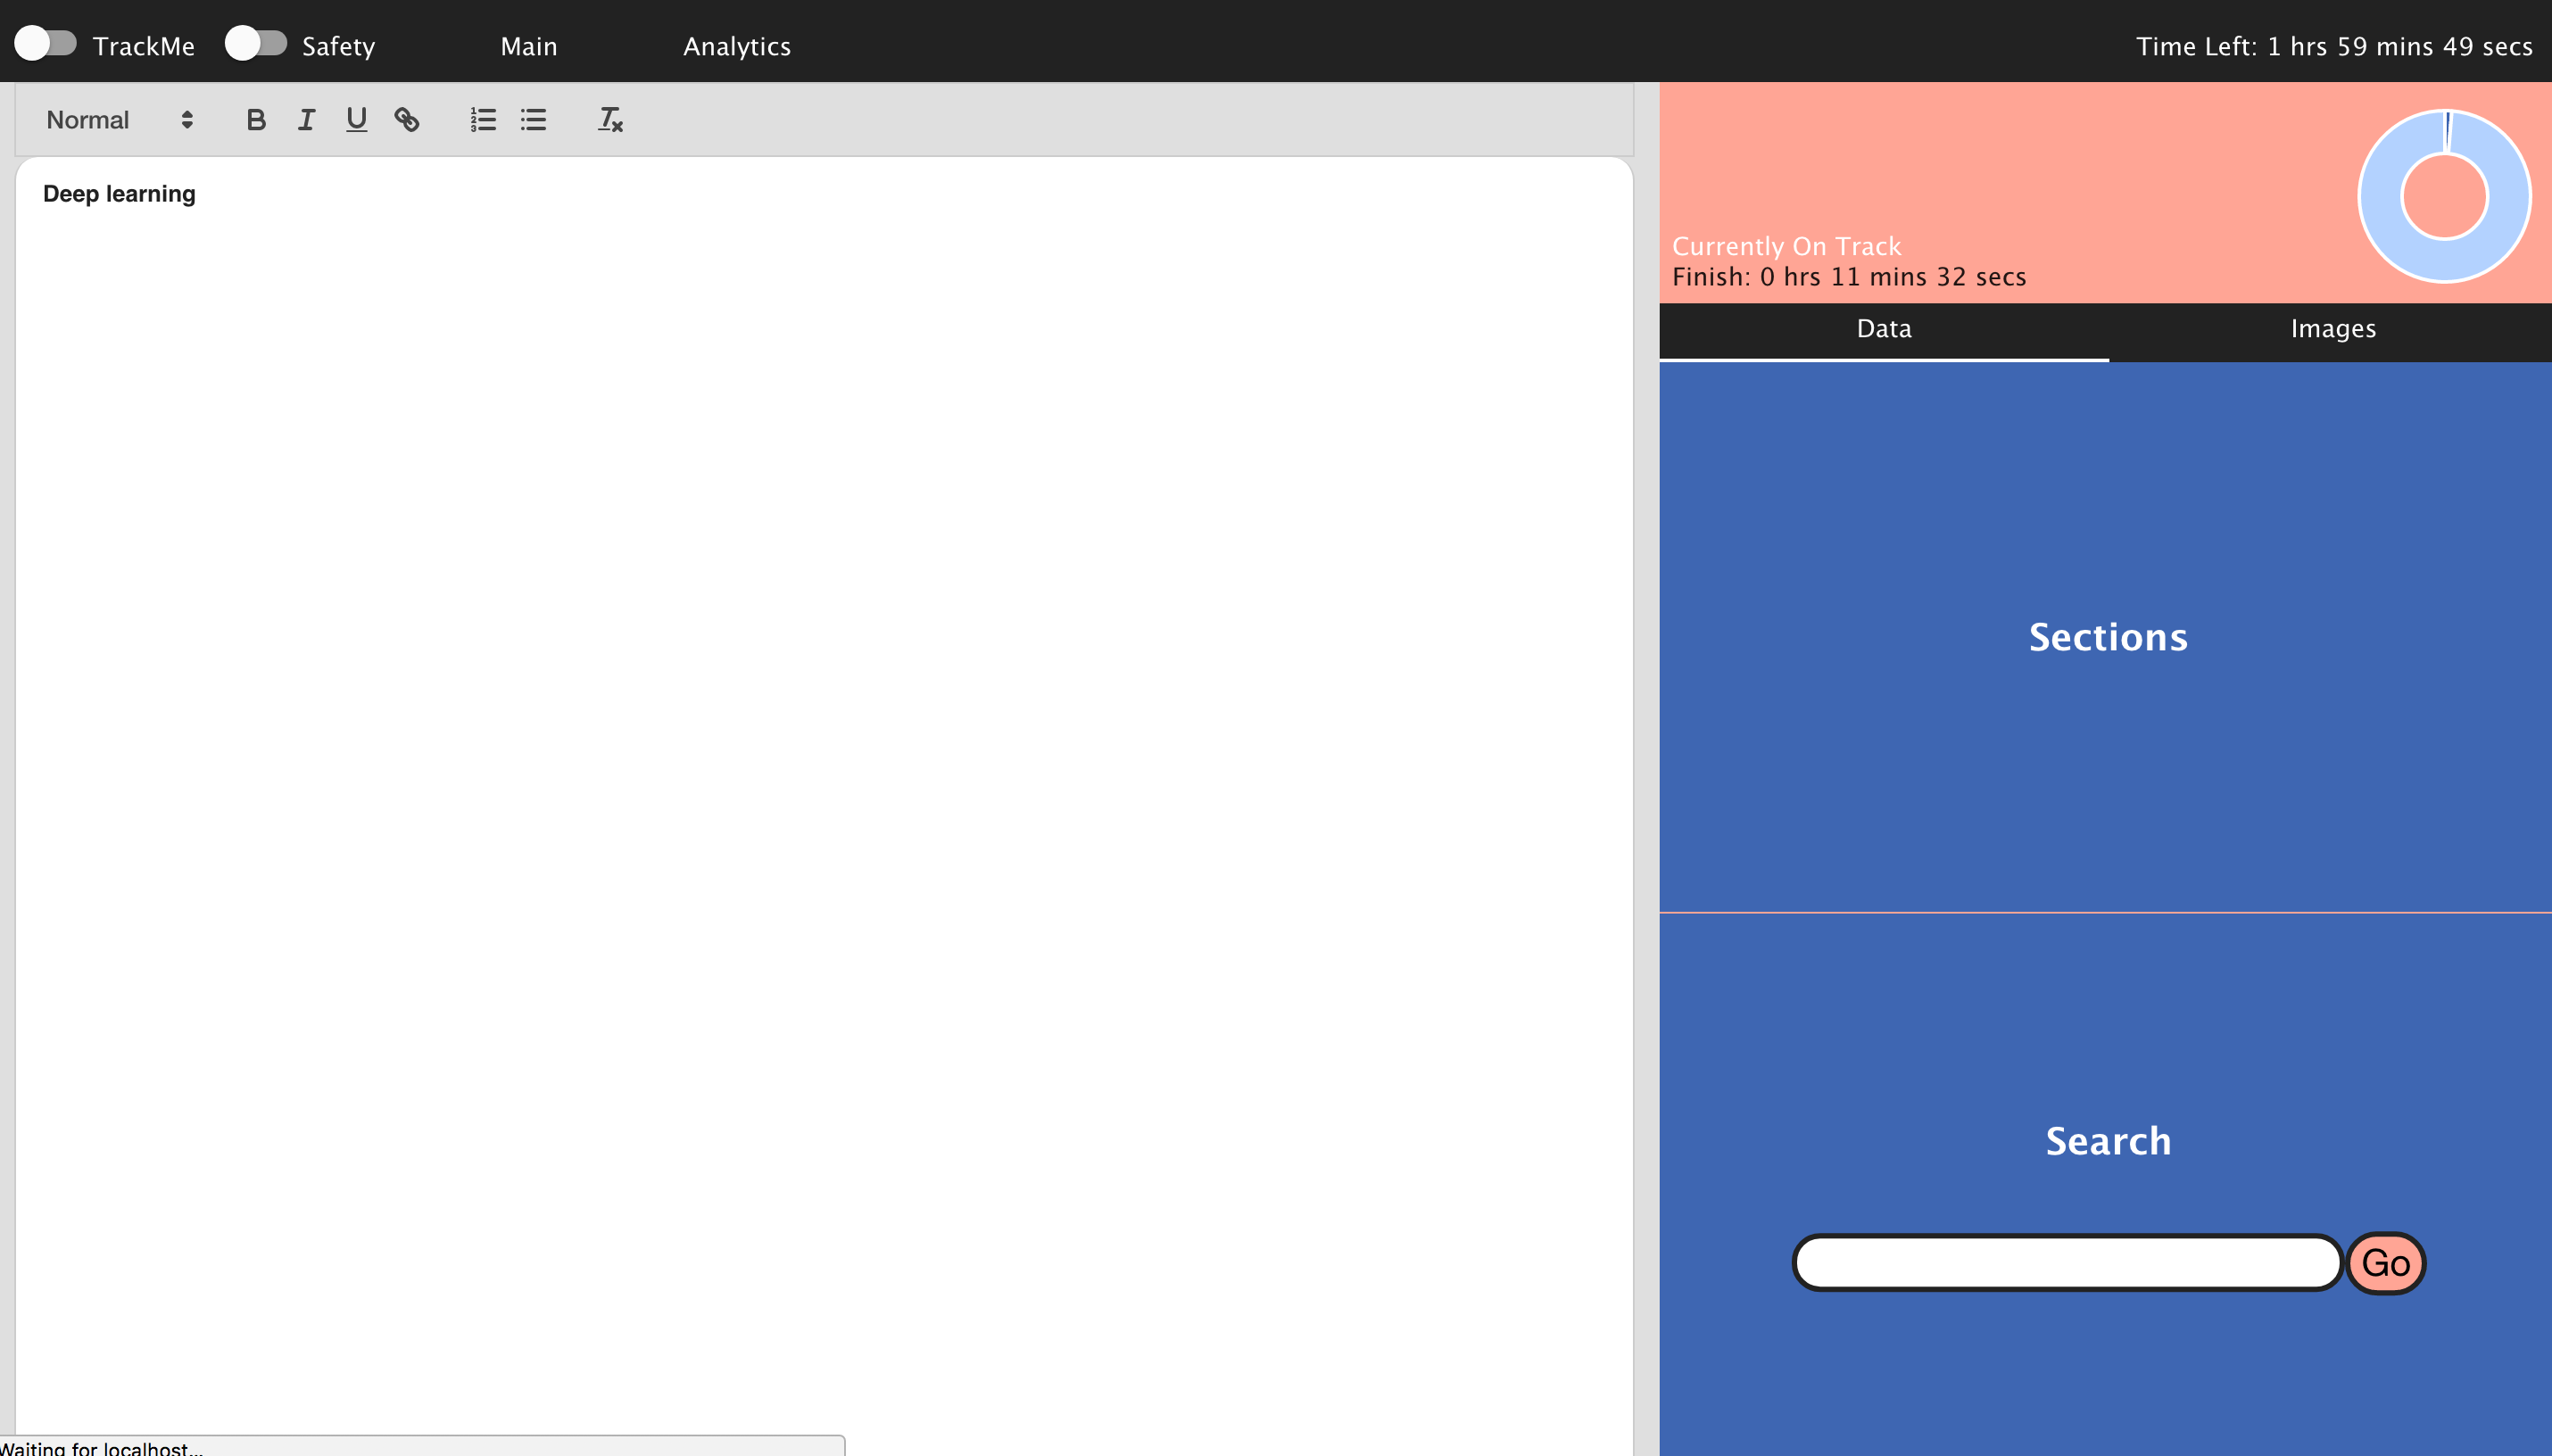Click the donut progress chart
Screen dimensions: 2552x1456
click(2444, 196)
